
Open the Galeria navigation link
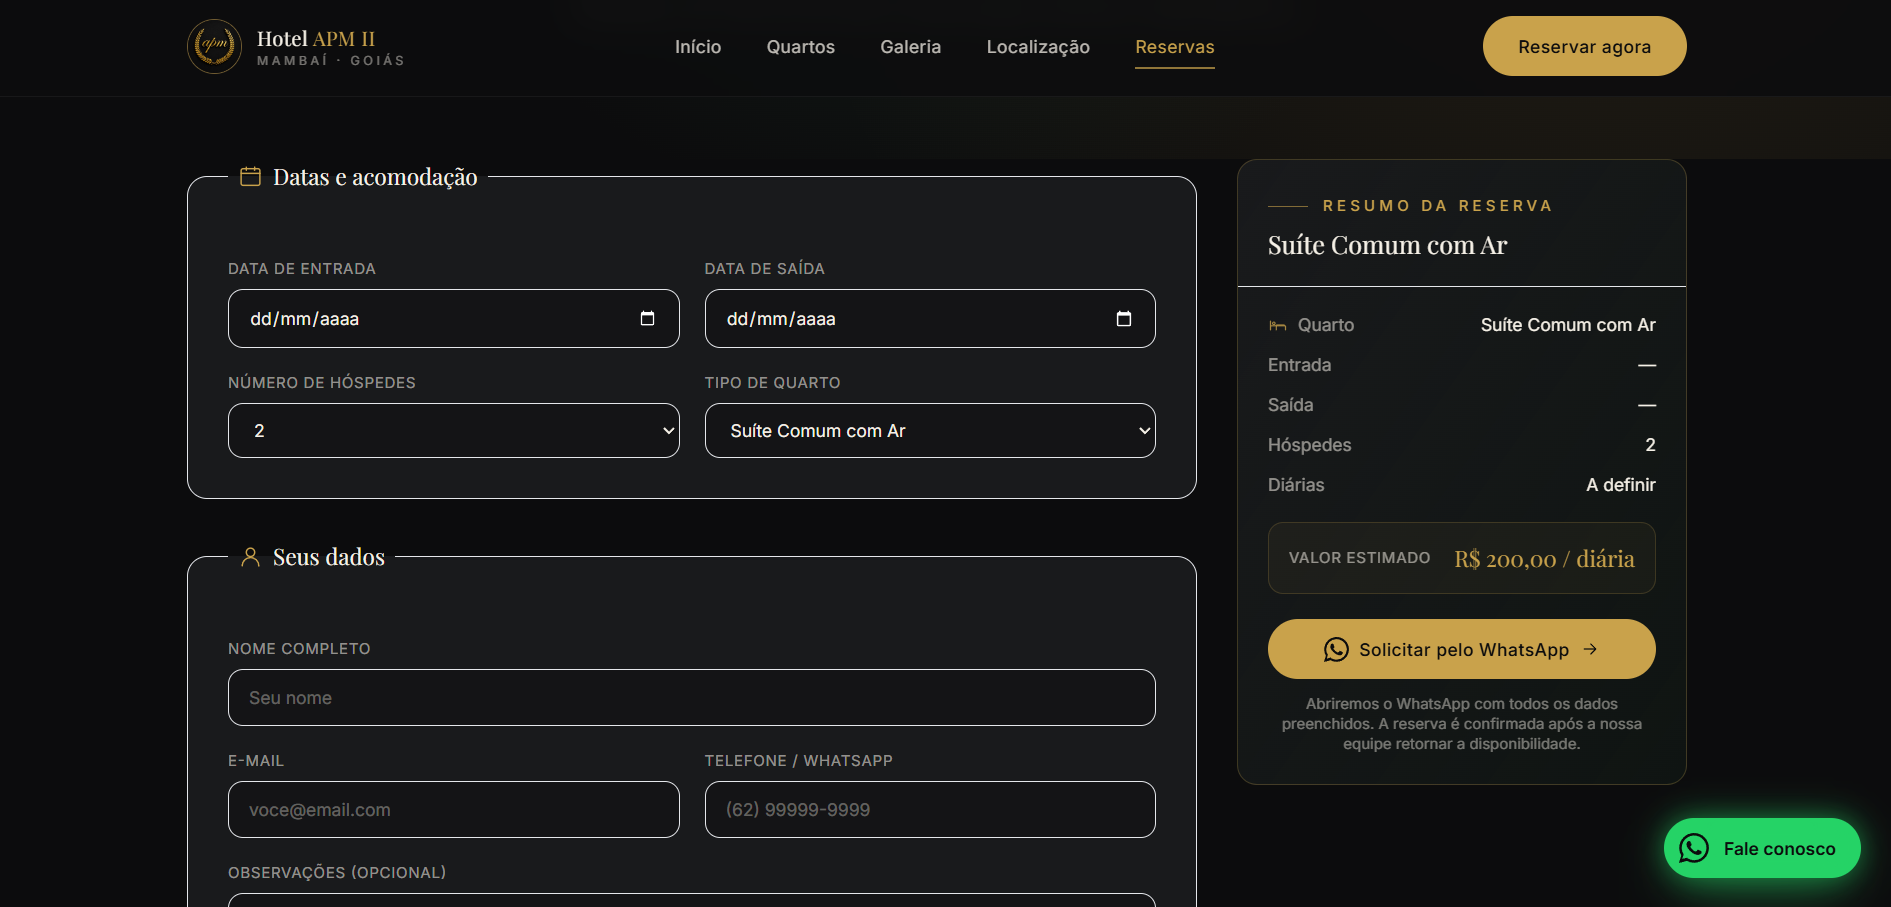910,47
